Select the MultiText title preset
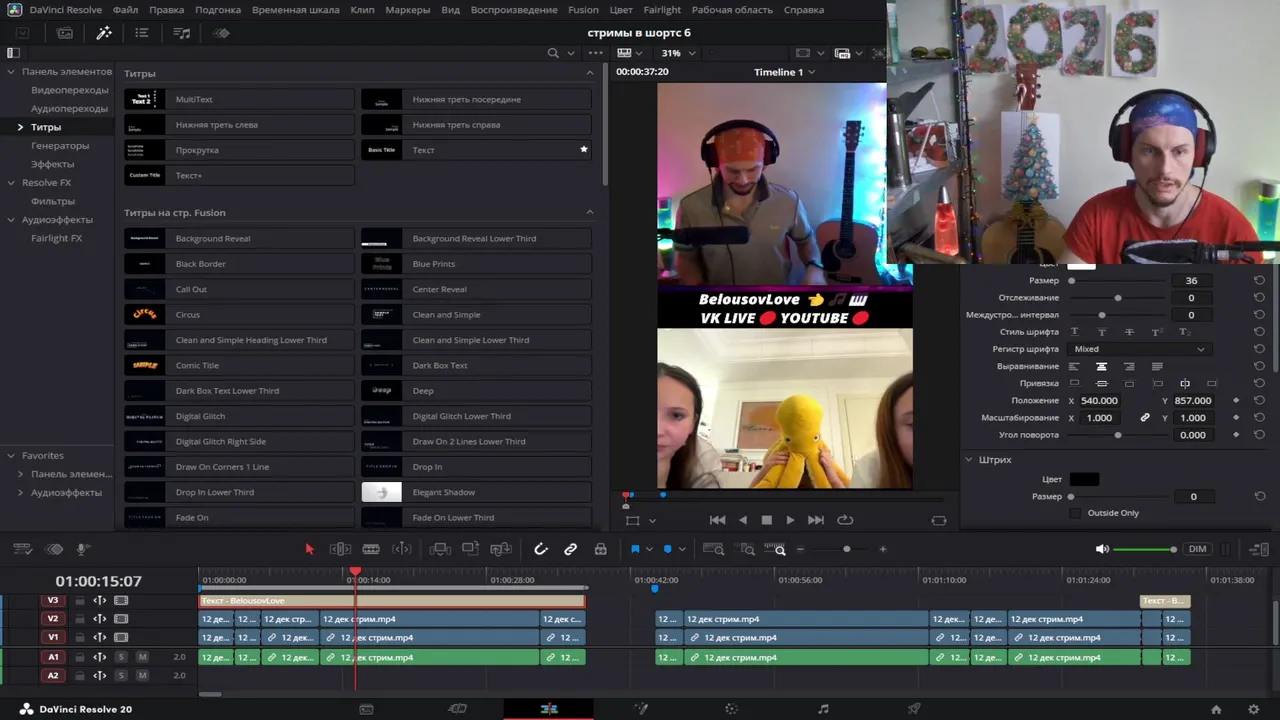Screen dimensions: 1280x720 coord(239,99)
